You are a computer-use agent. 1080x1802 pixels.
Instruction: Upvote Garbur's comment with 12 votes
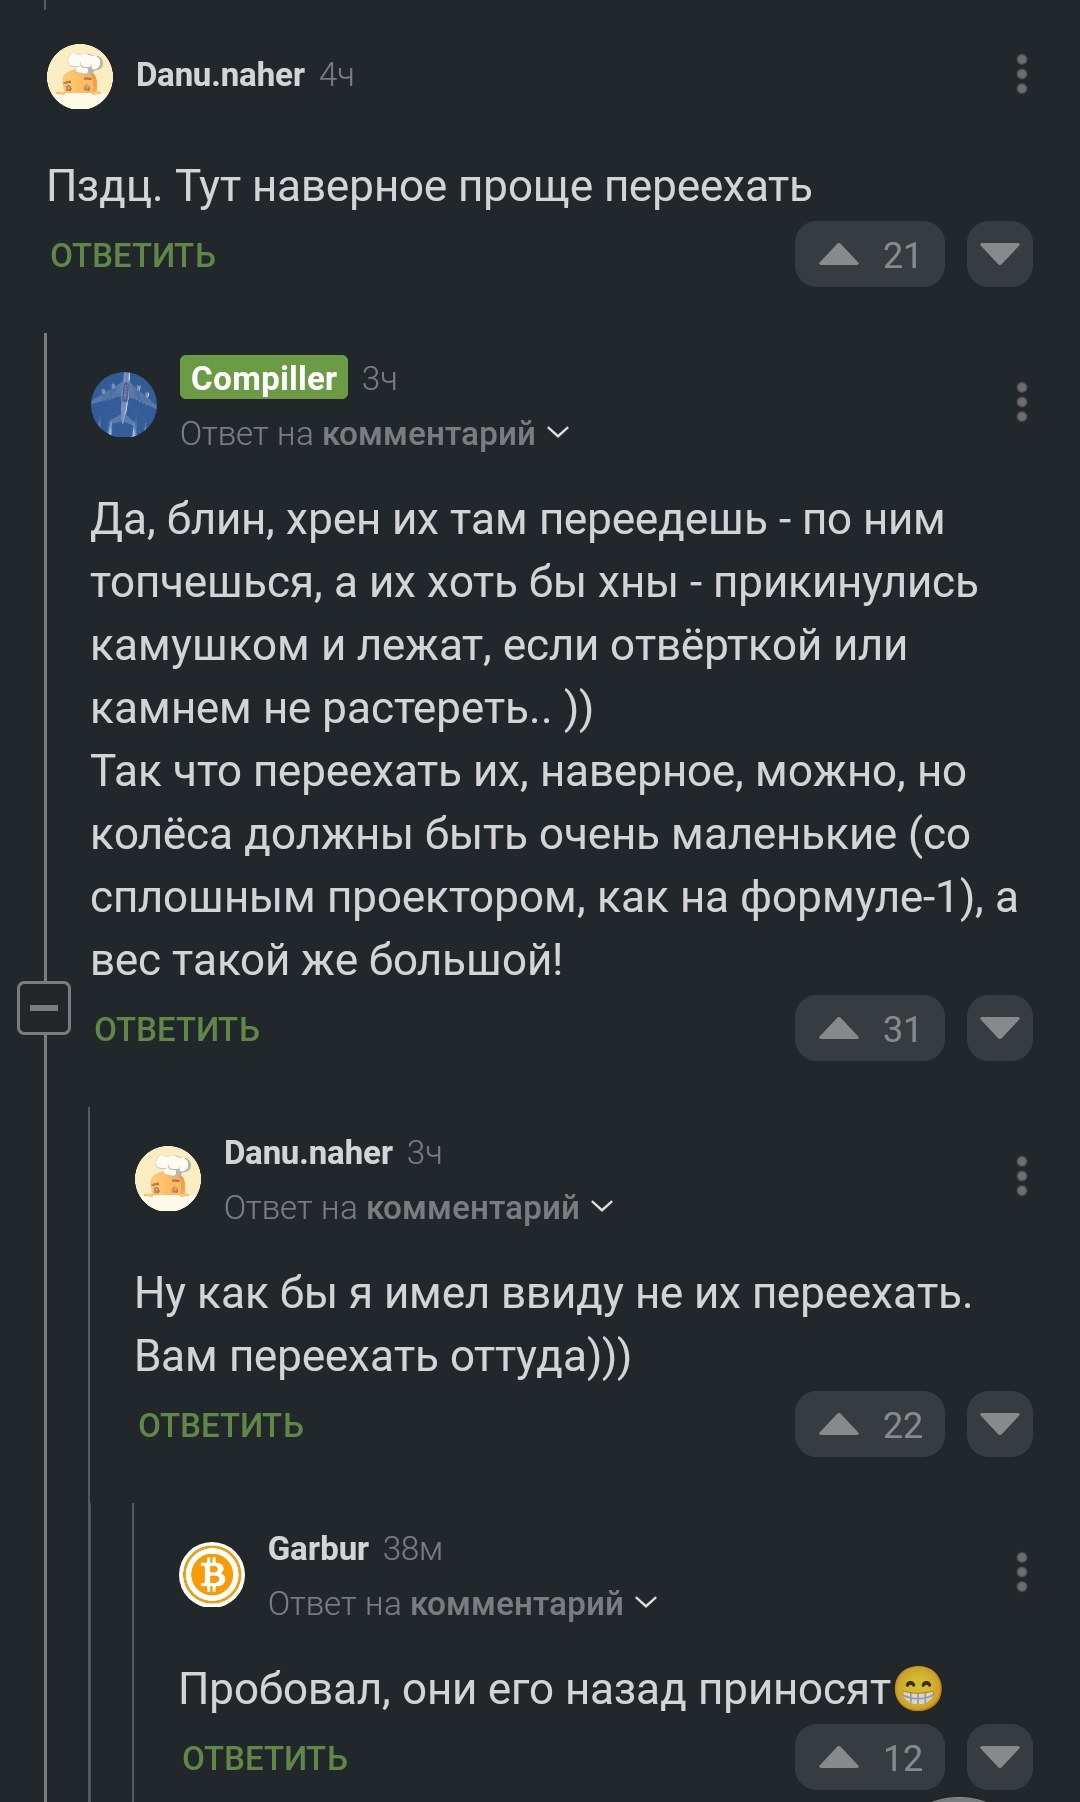click(869, 1757)
